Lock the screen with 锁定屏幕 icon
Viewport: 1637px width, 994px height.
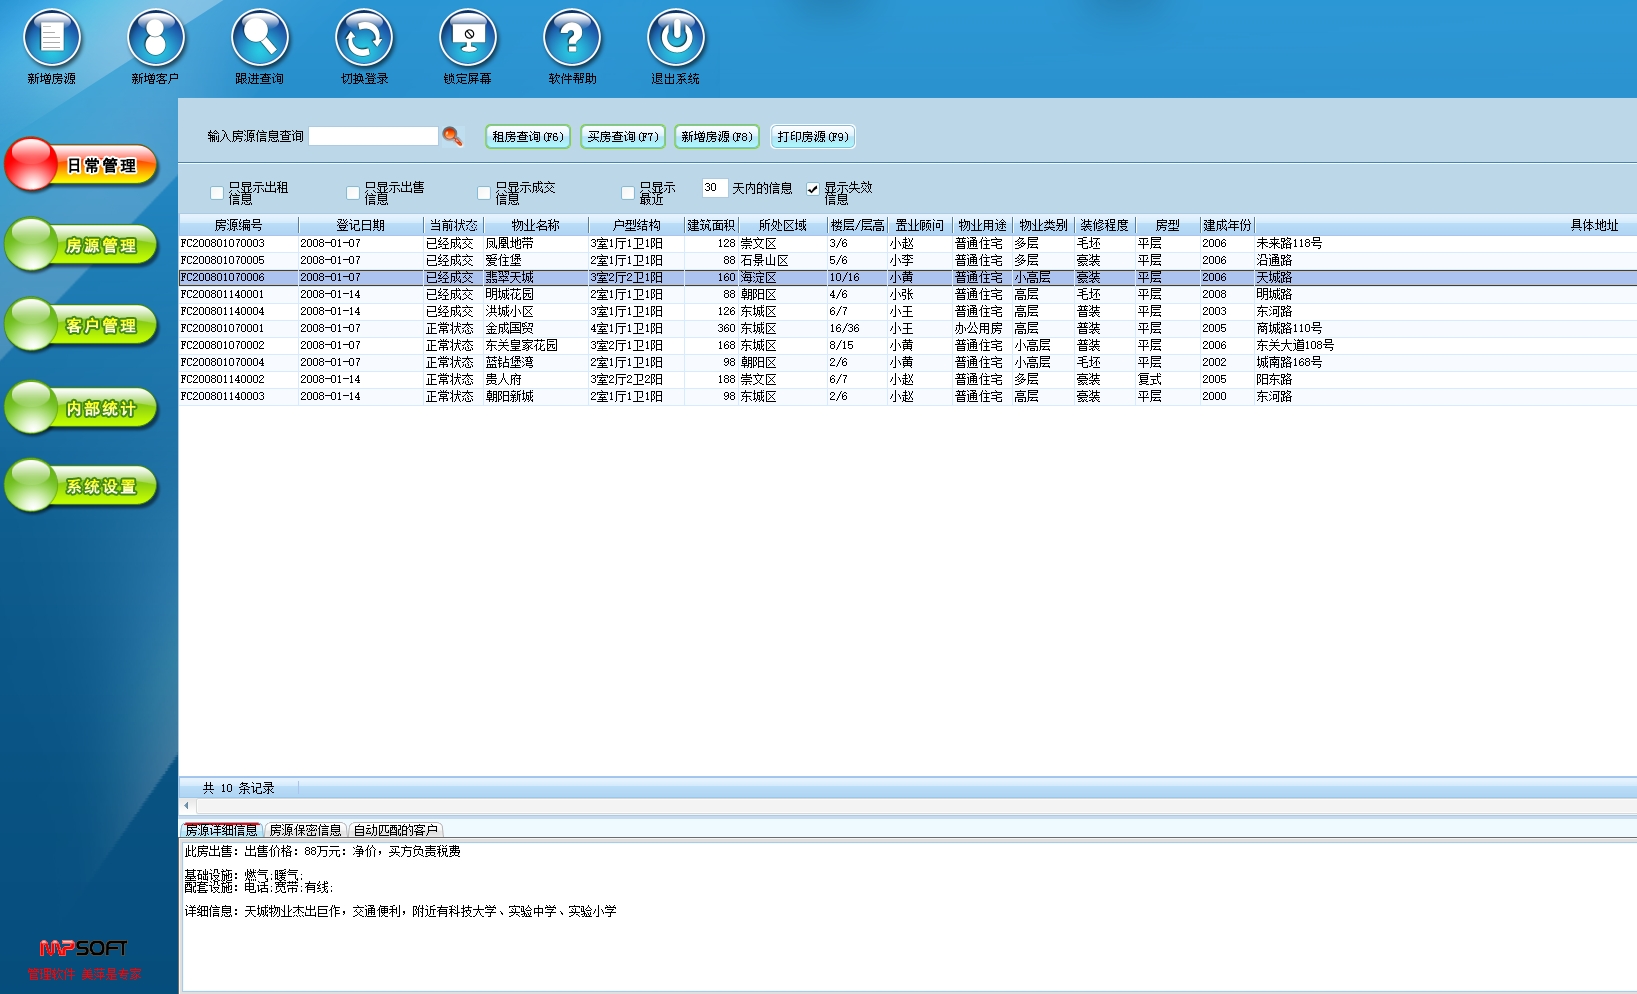[x=468, y=38]
